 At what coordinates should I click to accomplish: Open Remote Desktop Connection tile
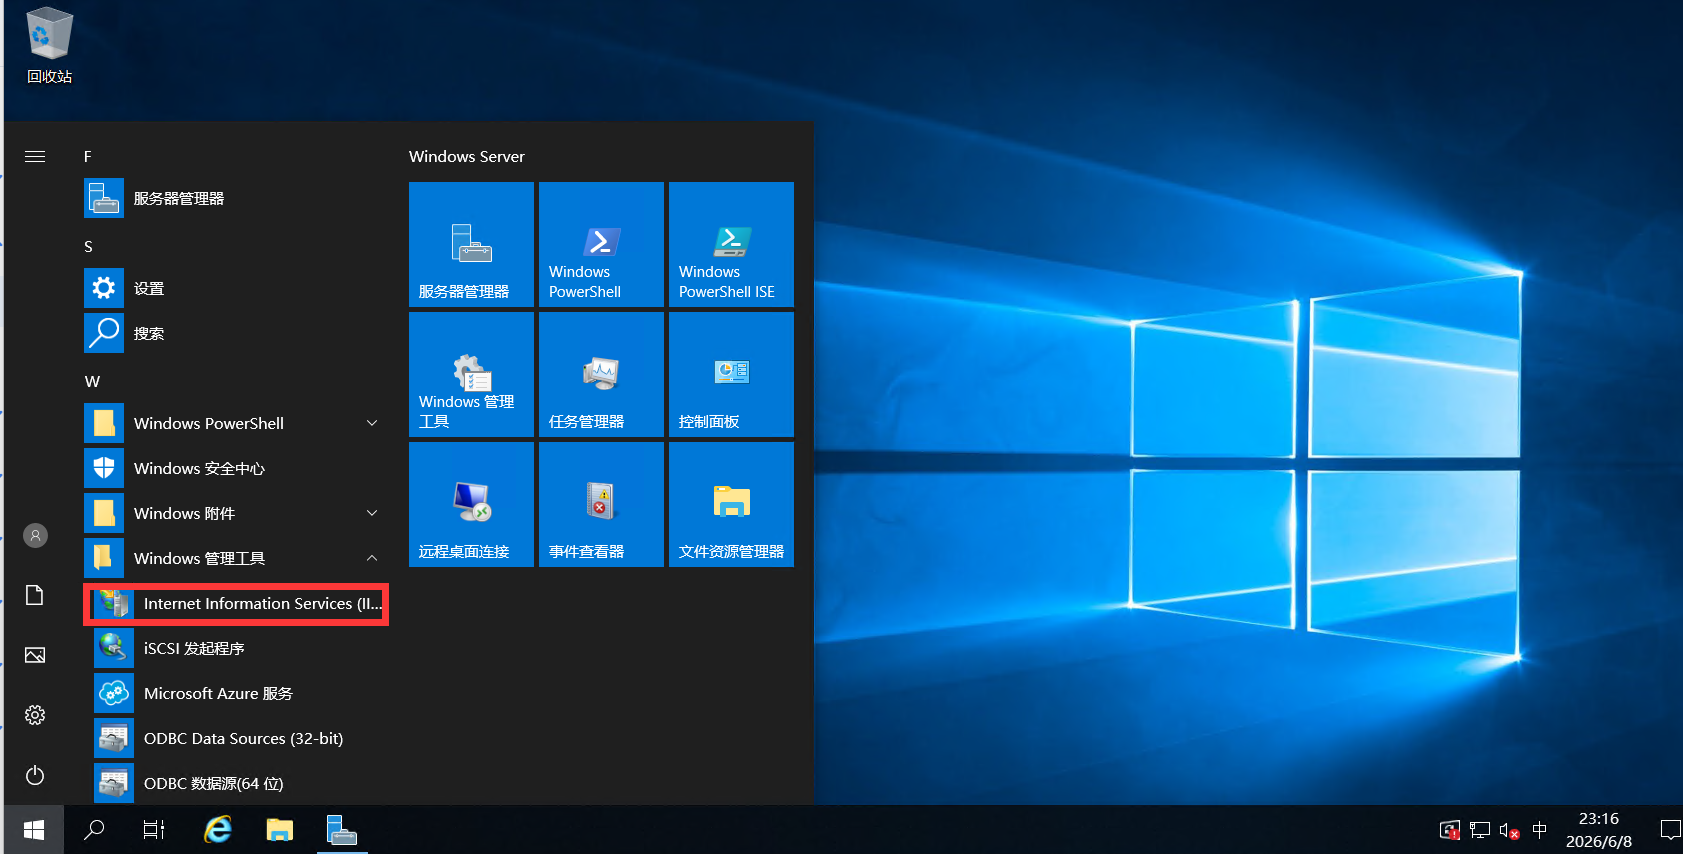pyautogui.click(x=471, y=504)
